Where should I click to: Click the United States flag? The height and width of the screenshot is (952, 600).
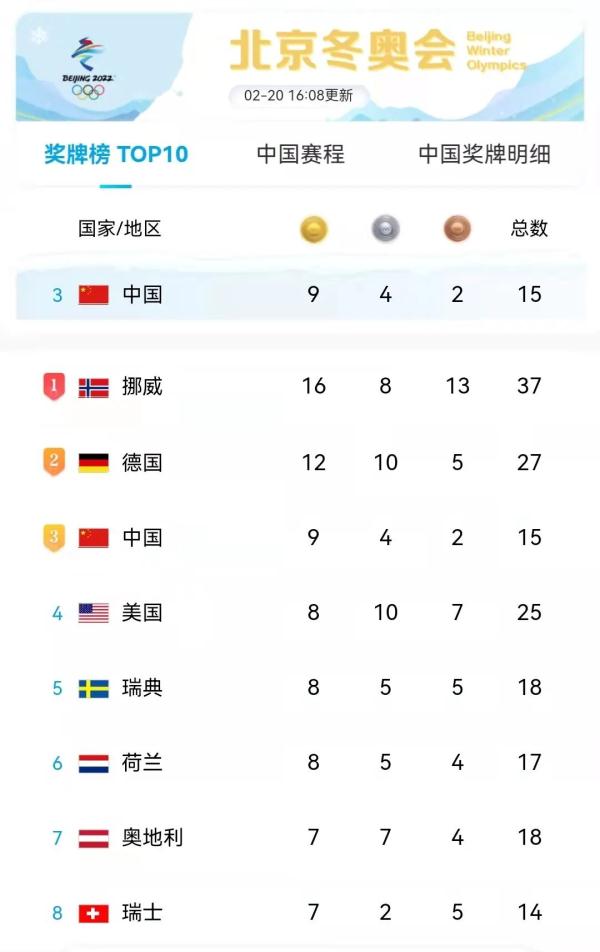(x=91, y=612)
